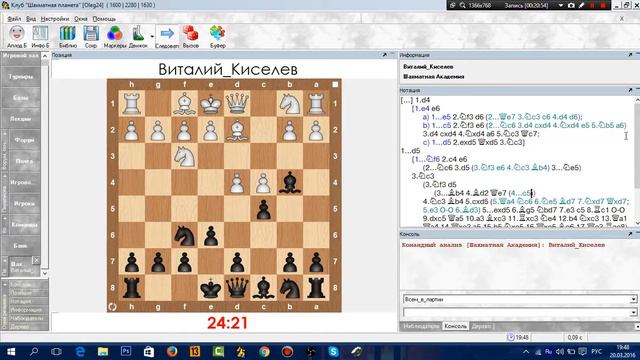
Task: Select the white queen on d1
Action: click(237, 104)
